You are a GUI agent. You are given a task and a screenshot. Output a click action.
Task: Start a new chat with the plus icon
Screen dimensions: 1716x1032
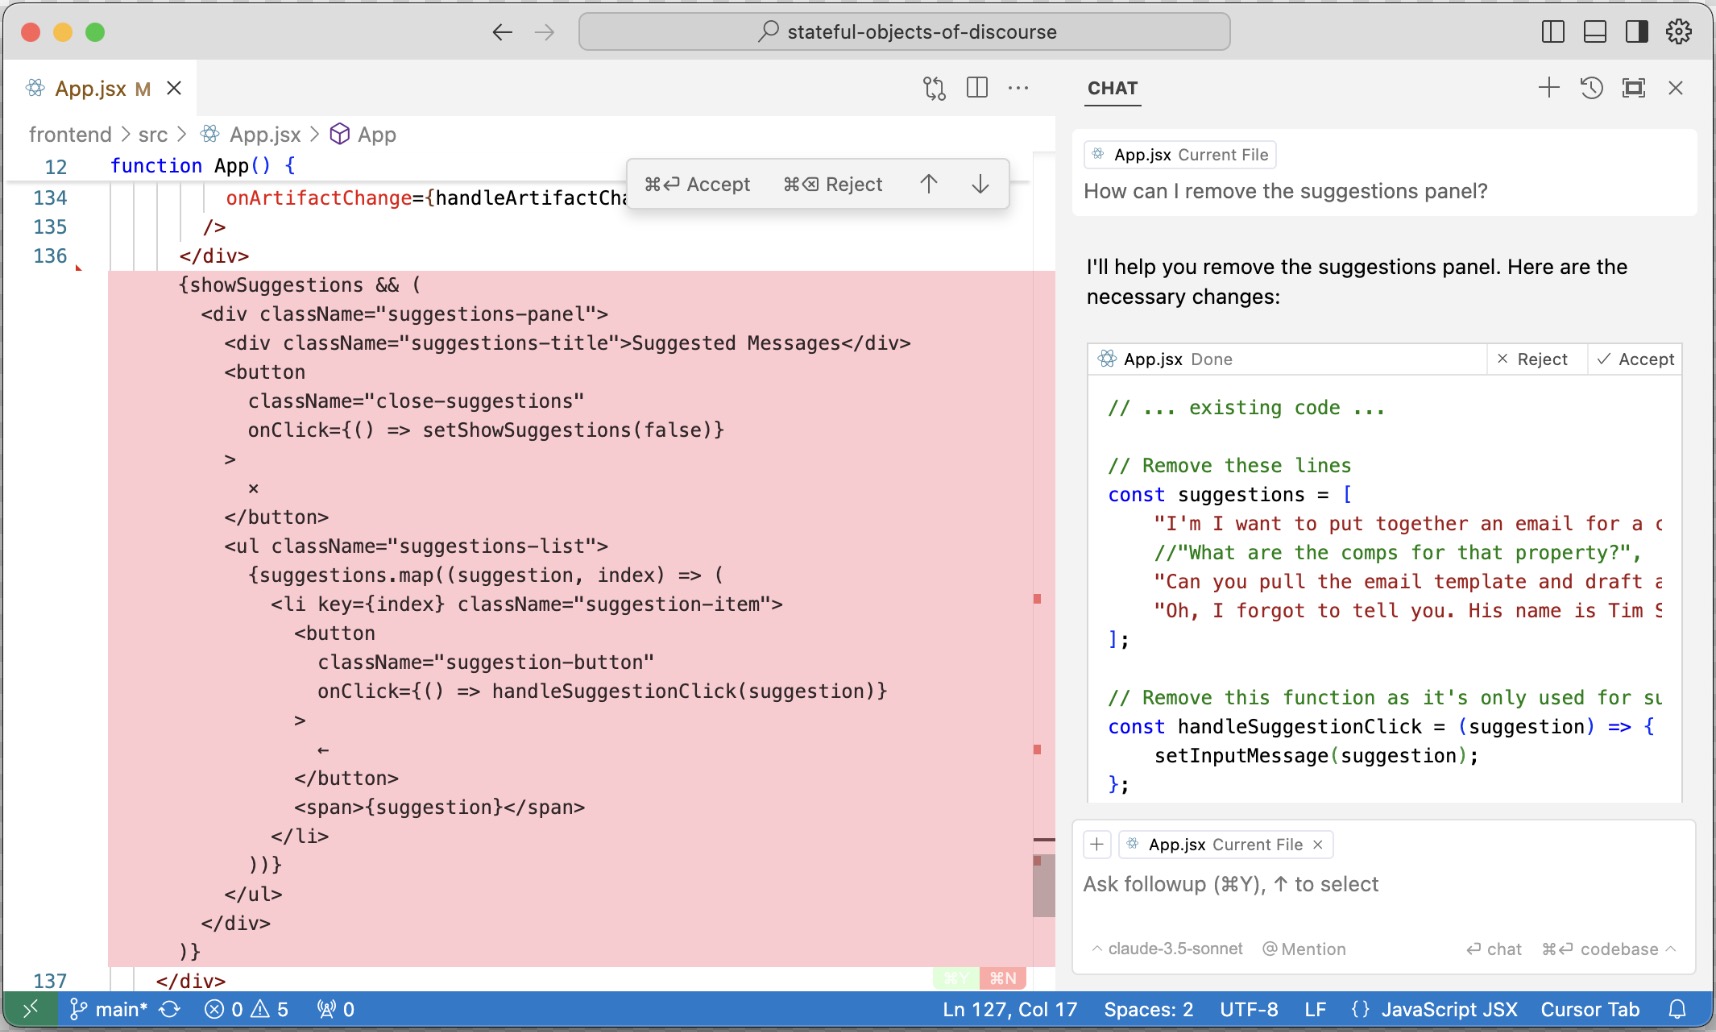(1548, 88)
